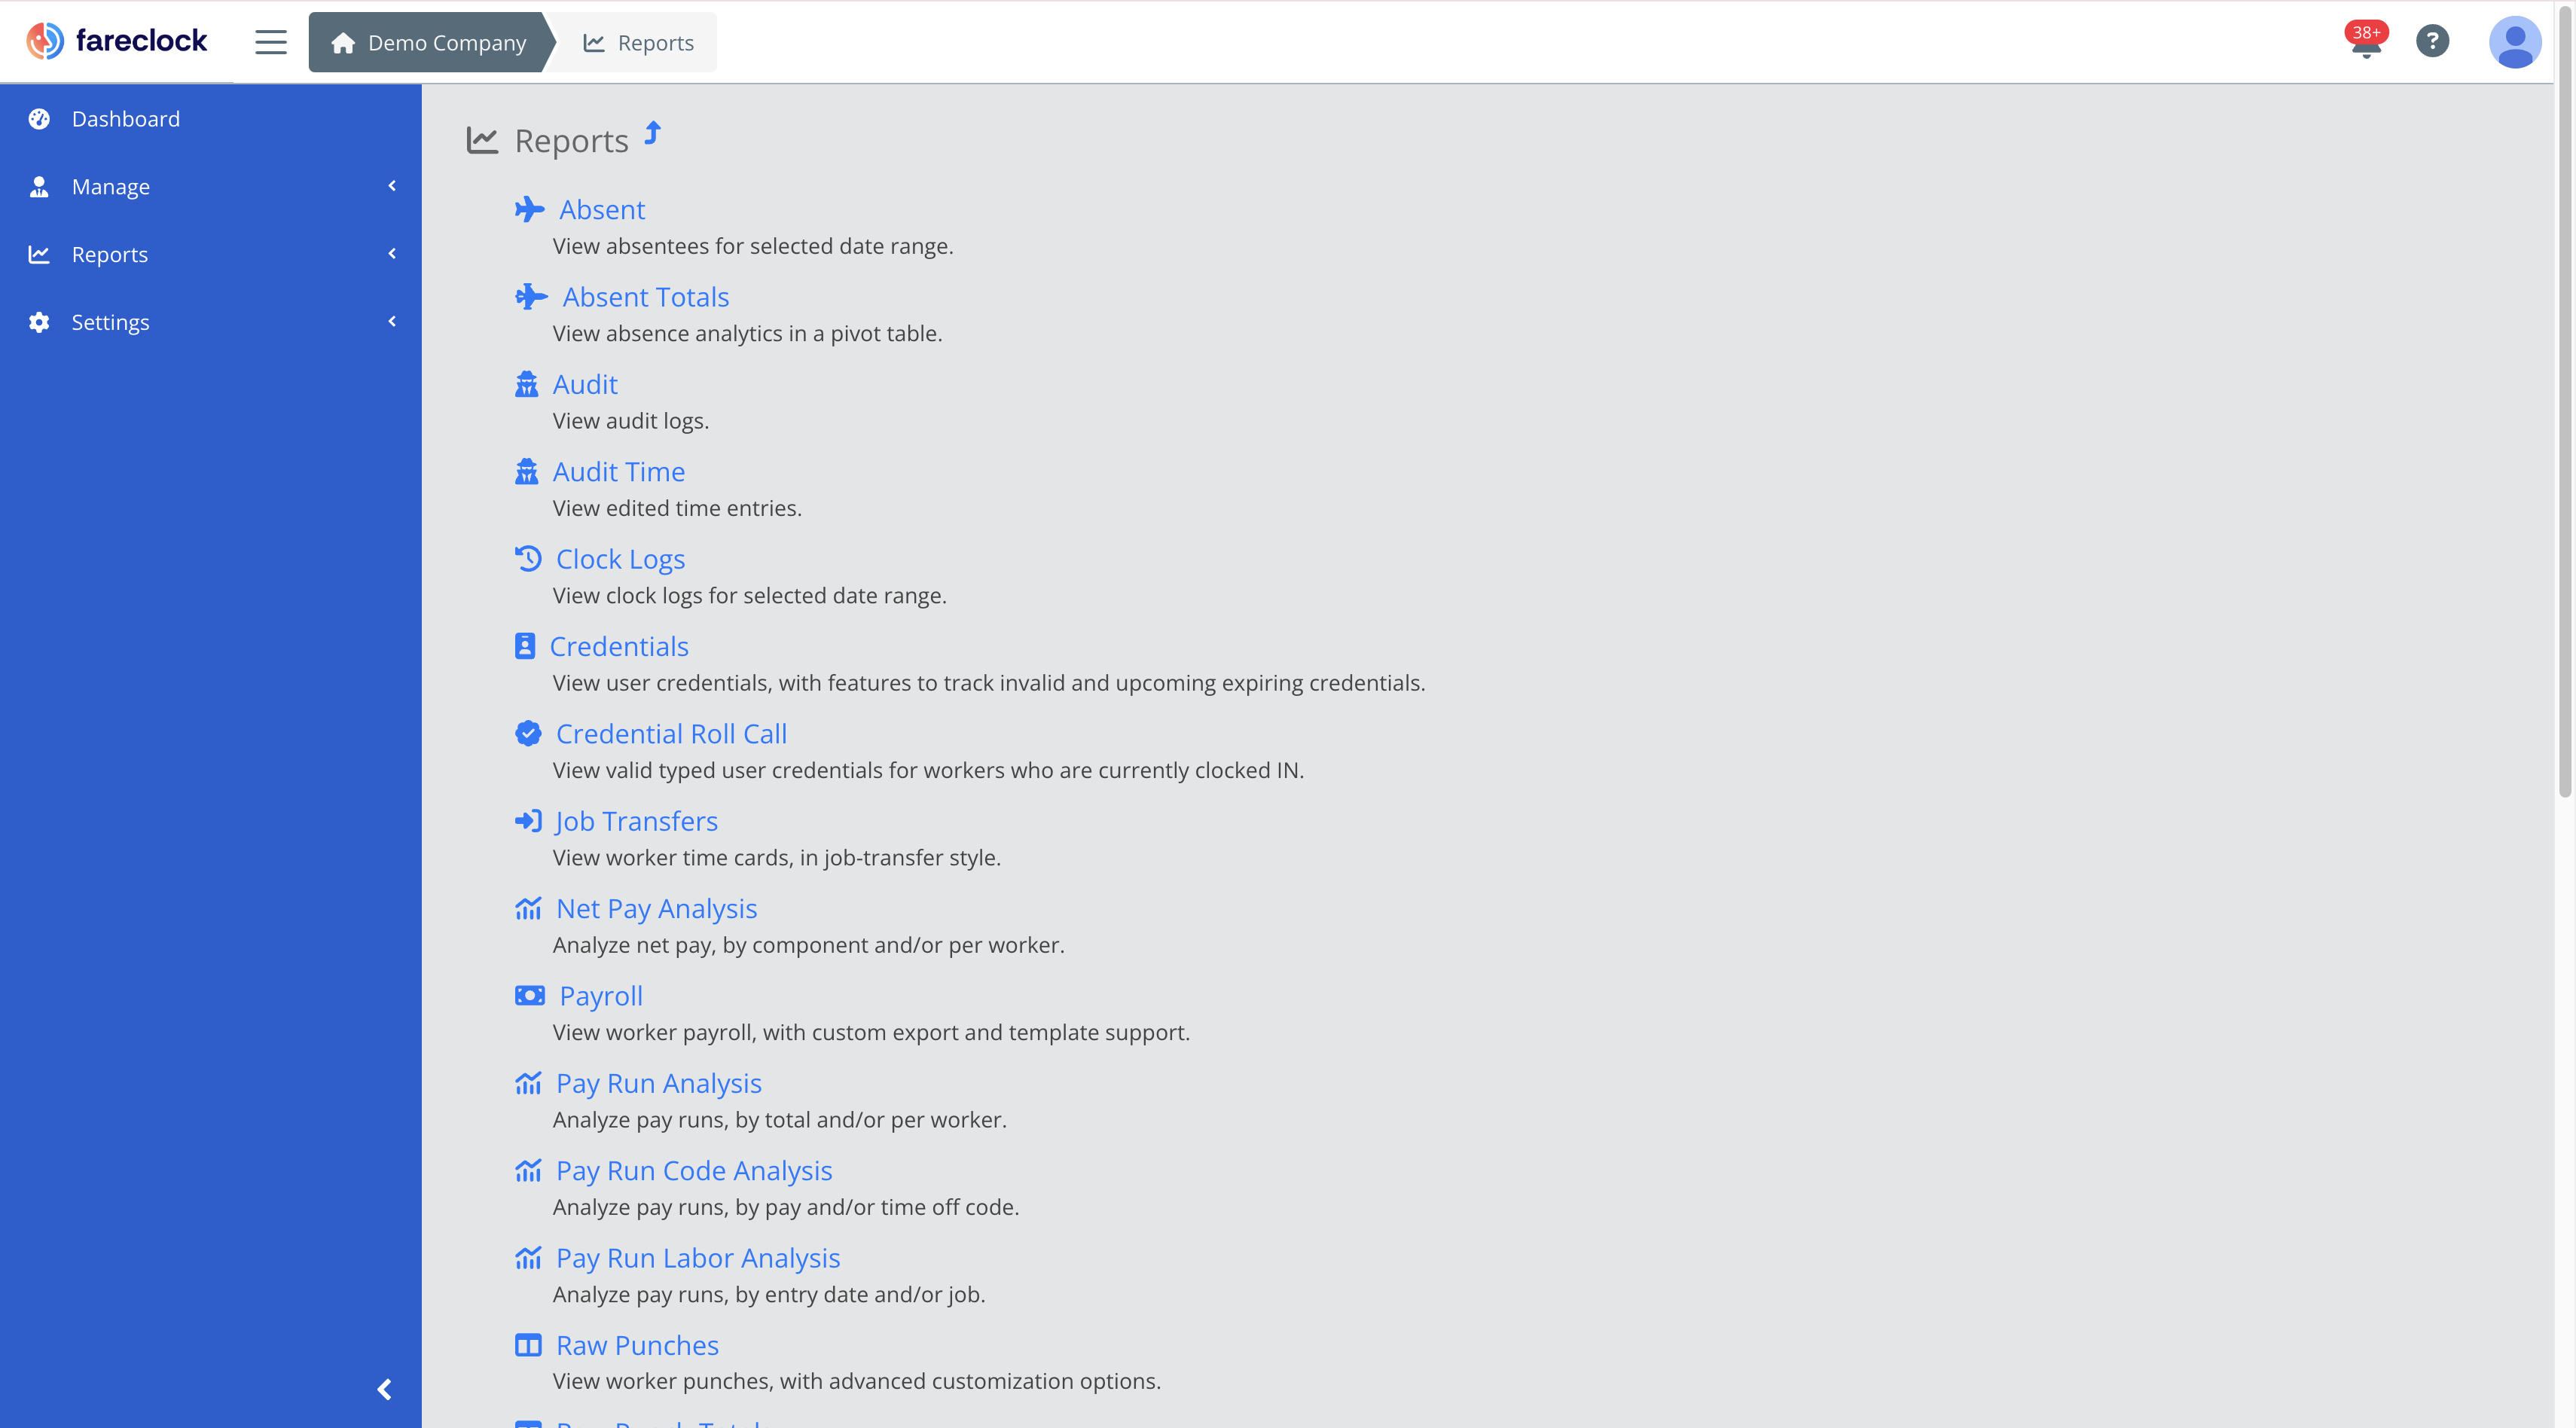Screen dimensions: 2576x1428
Task: Open the airplane icon next to Absent report
Action: click(530, 209)
